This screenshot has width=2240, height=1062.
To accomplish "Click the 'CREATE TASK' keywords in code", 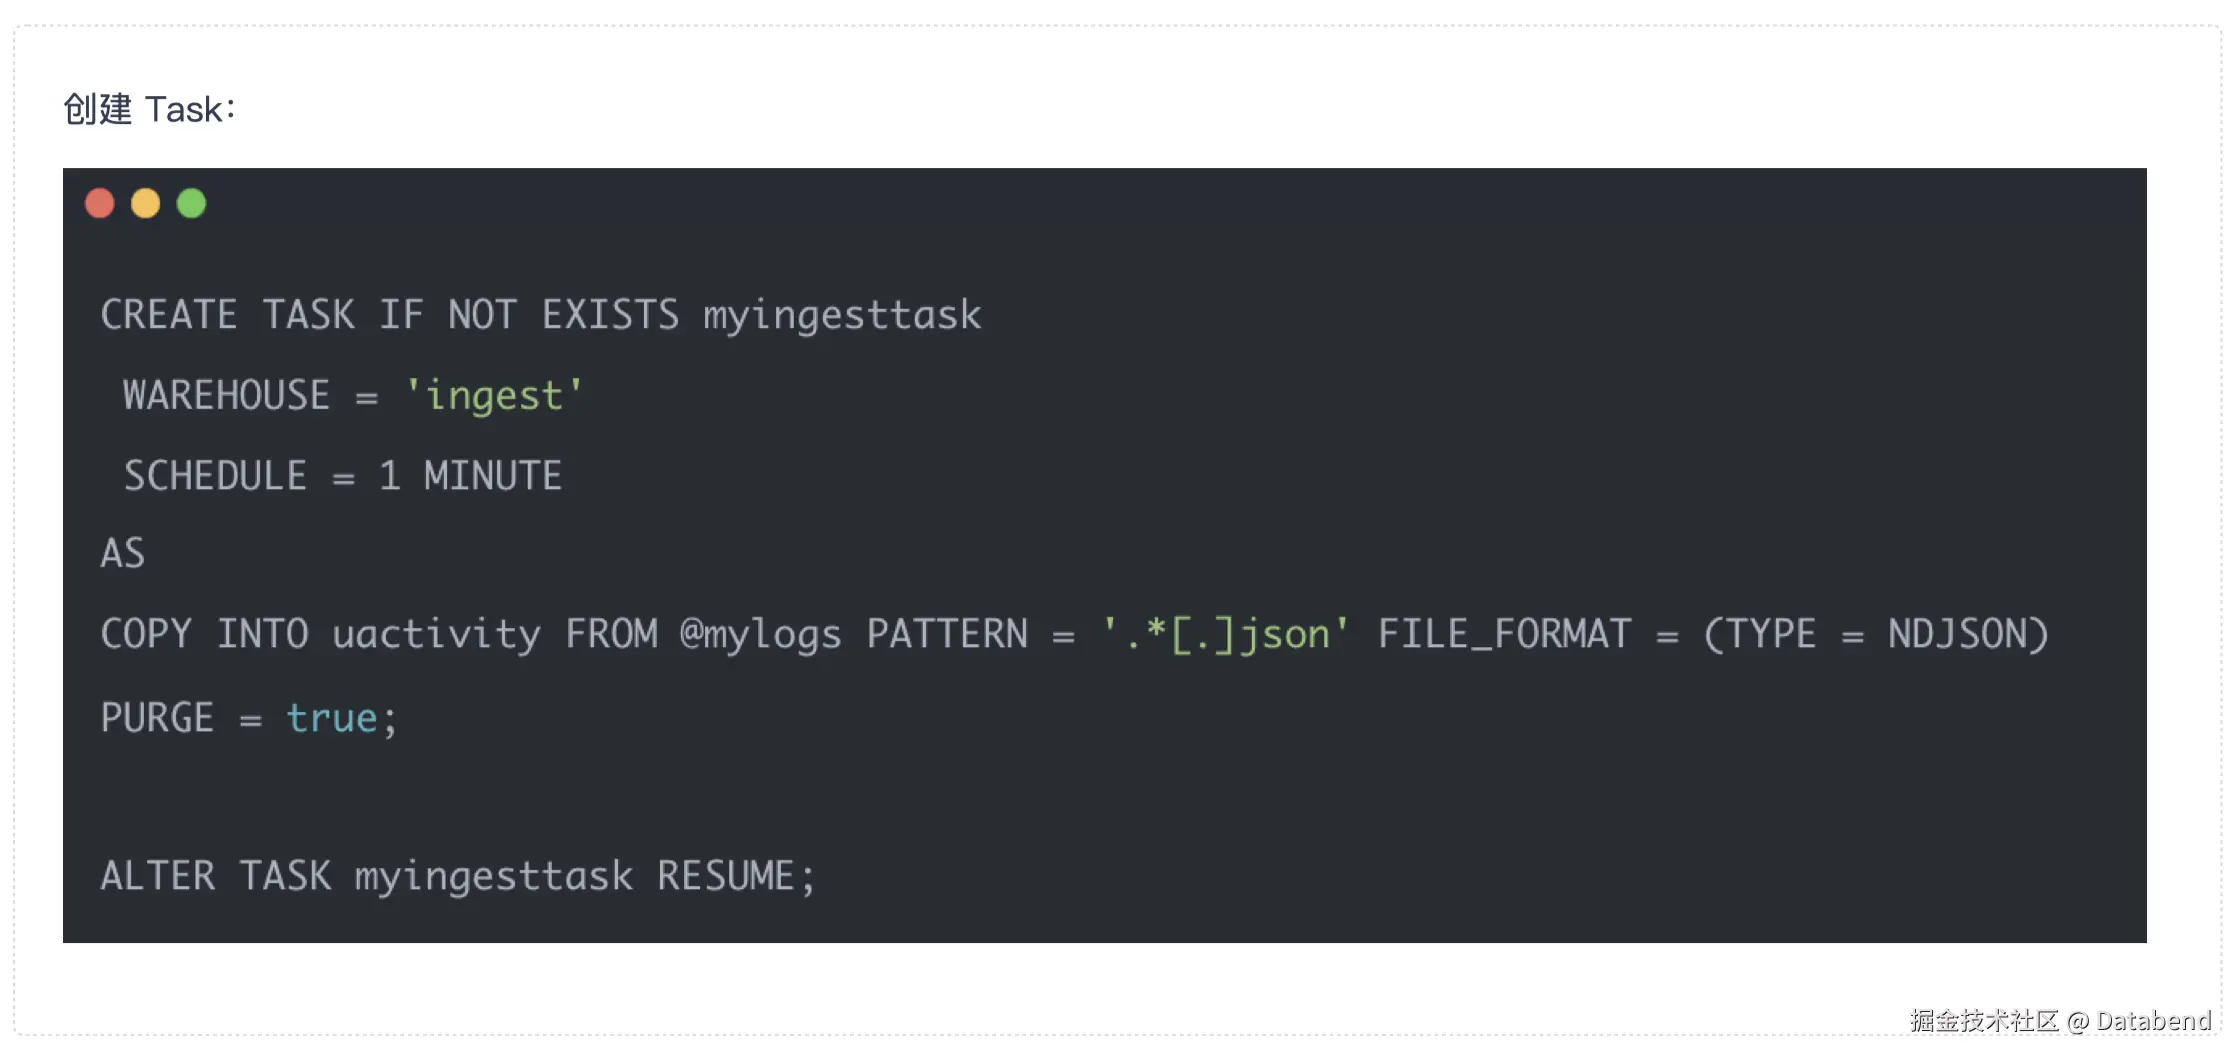I will [227, 315].
